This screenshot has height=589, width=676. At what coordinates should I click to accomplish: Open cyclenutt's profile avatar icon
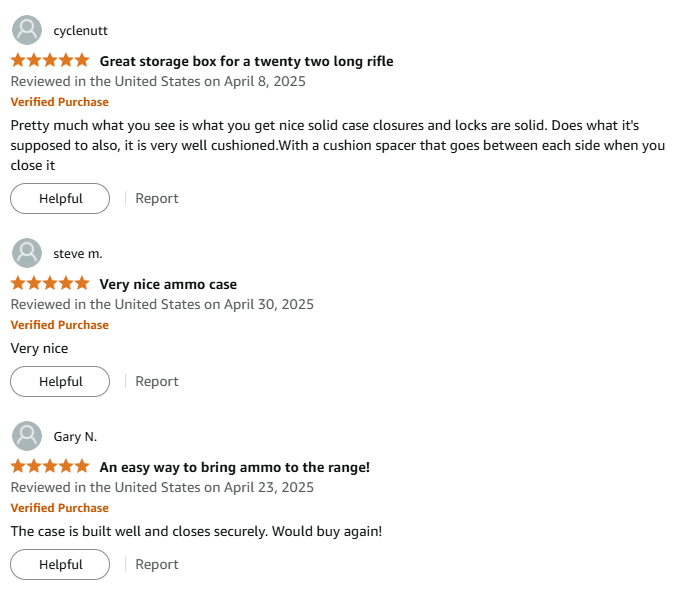pyautogui.click(x=27, y=30)
